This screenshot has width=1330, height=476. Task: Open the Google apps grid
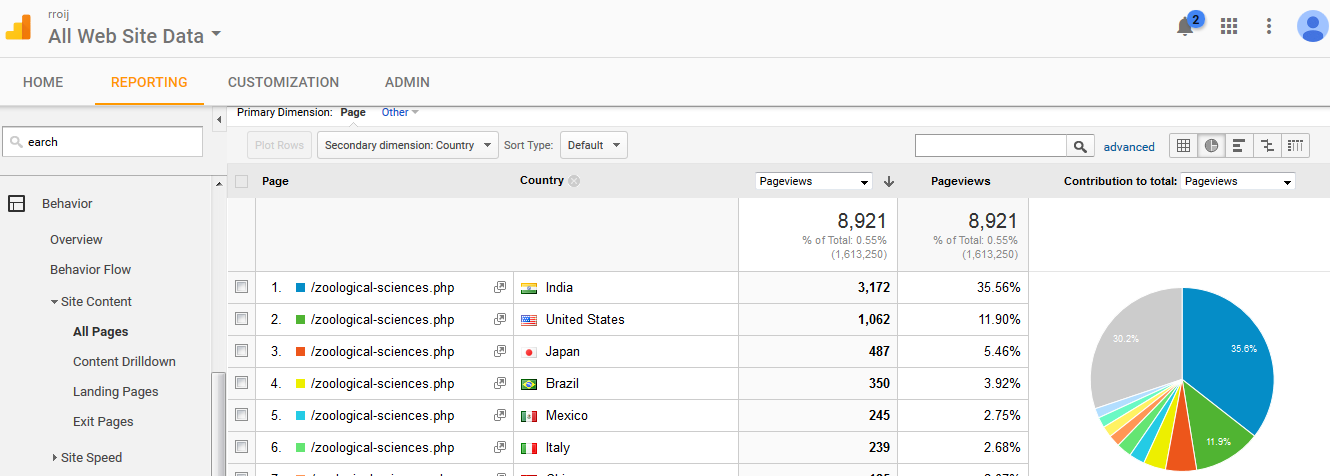[x=1229, y=27]
